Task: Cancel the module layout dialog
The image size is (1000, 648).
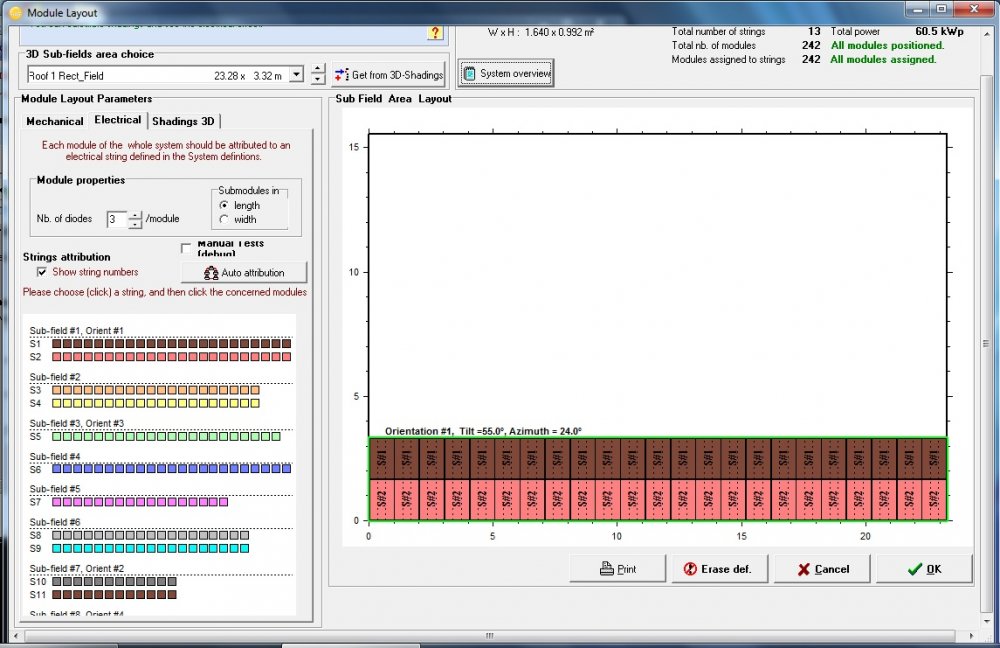Action: (x=822, y=569)
